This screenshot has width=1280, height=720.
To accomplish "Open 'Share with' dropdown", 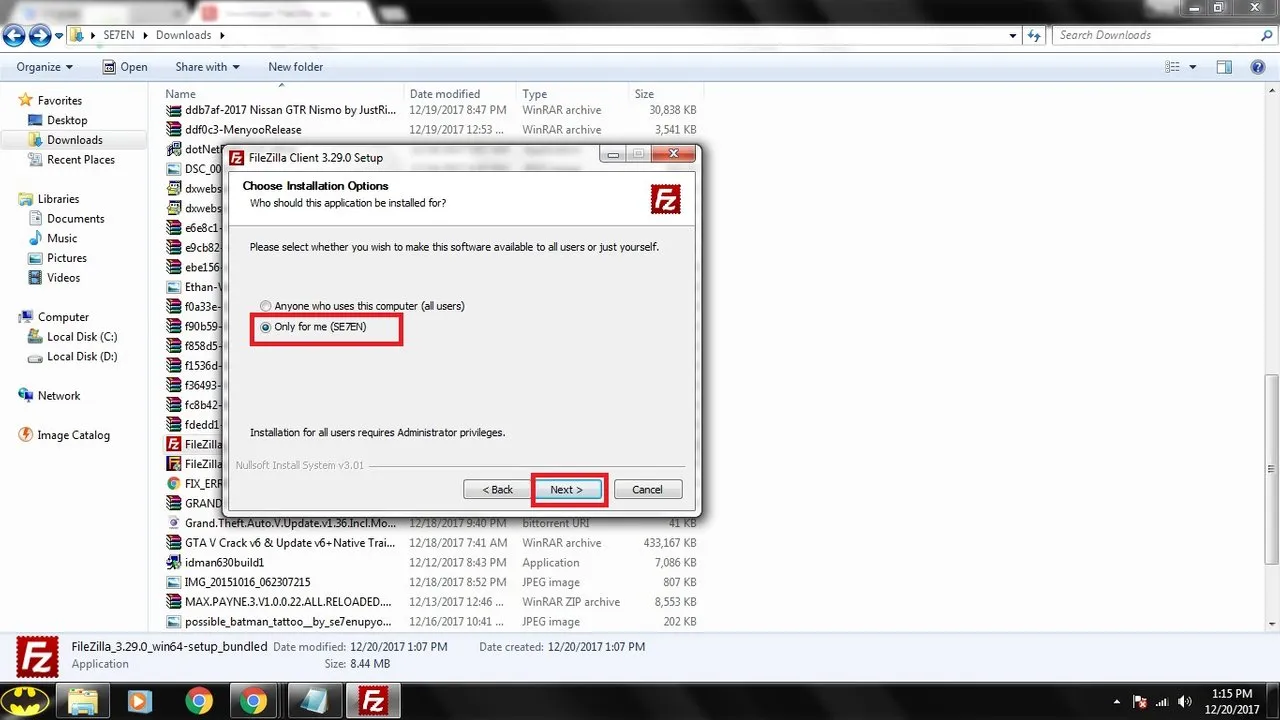I will [x=207, y=67].
